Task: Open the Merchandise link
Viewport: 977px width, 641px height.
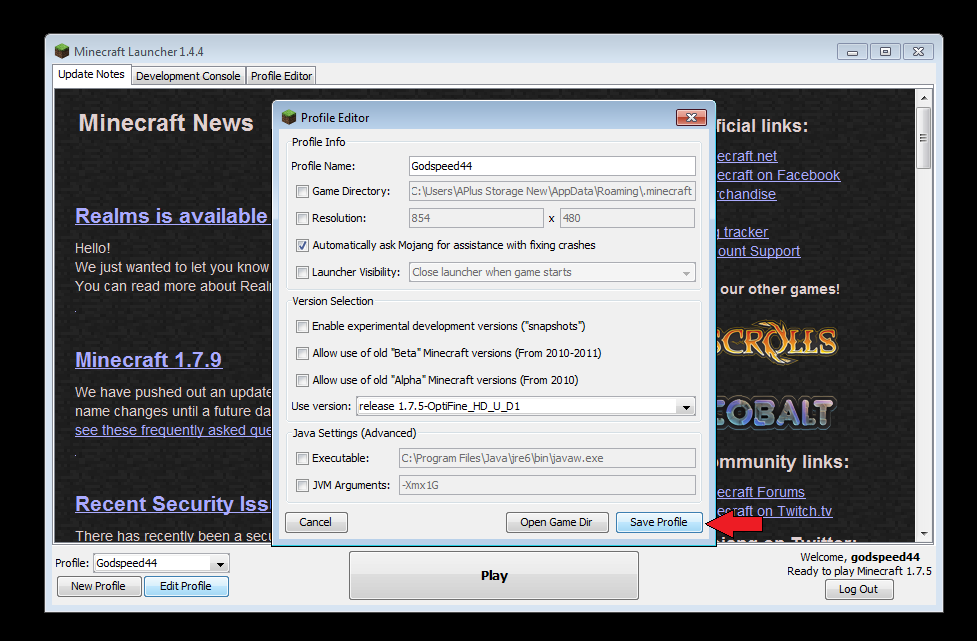Action: (x=746, y=194)
